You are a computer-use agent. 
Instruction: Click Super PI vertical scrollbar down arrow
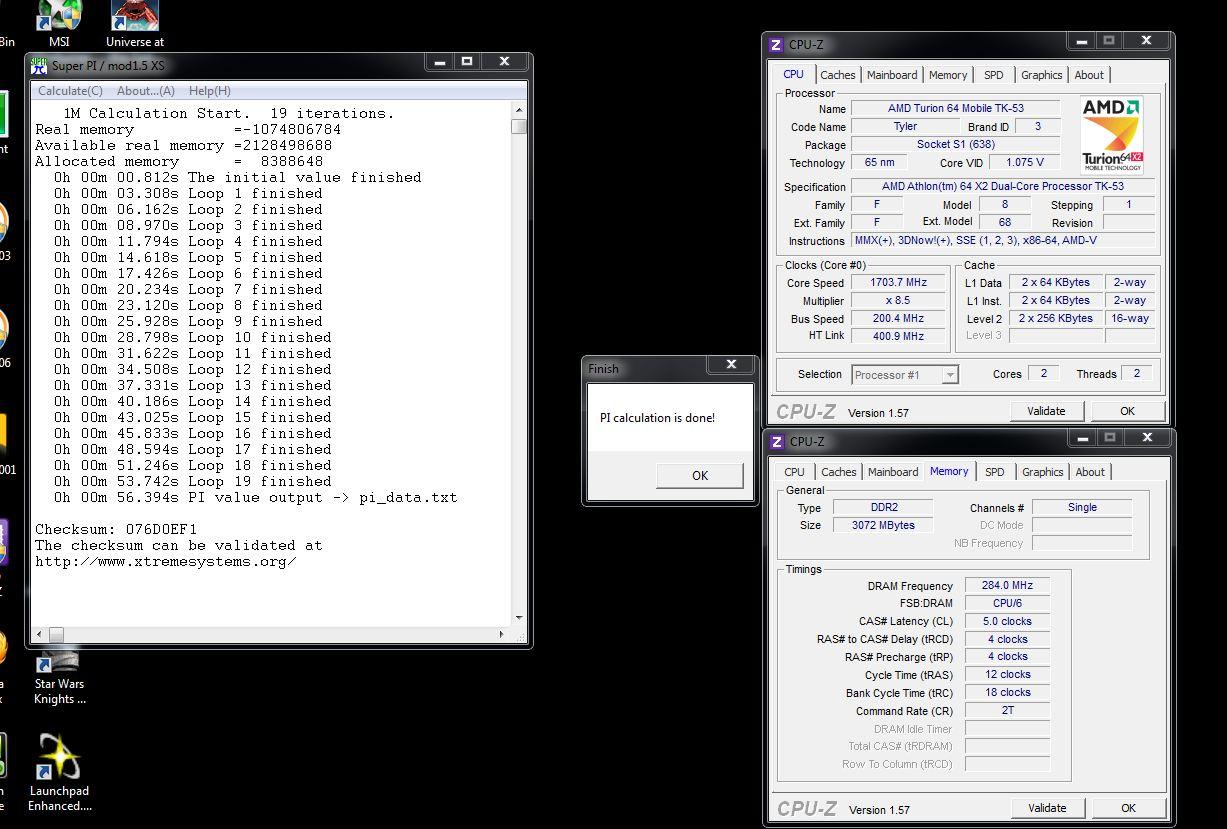coord(518,617)
